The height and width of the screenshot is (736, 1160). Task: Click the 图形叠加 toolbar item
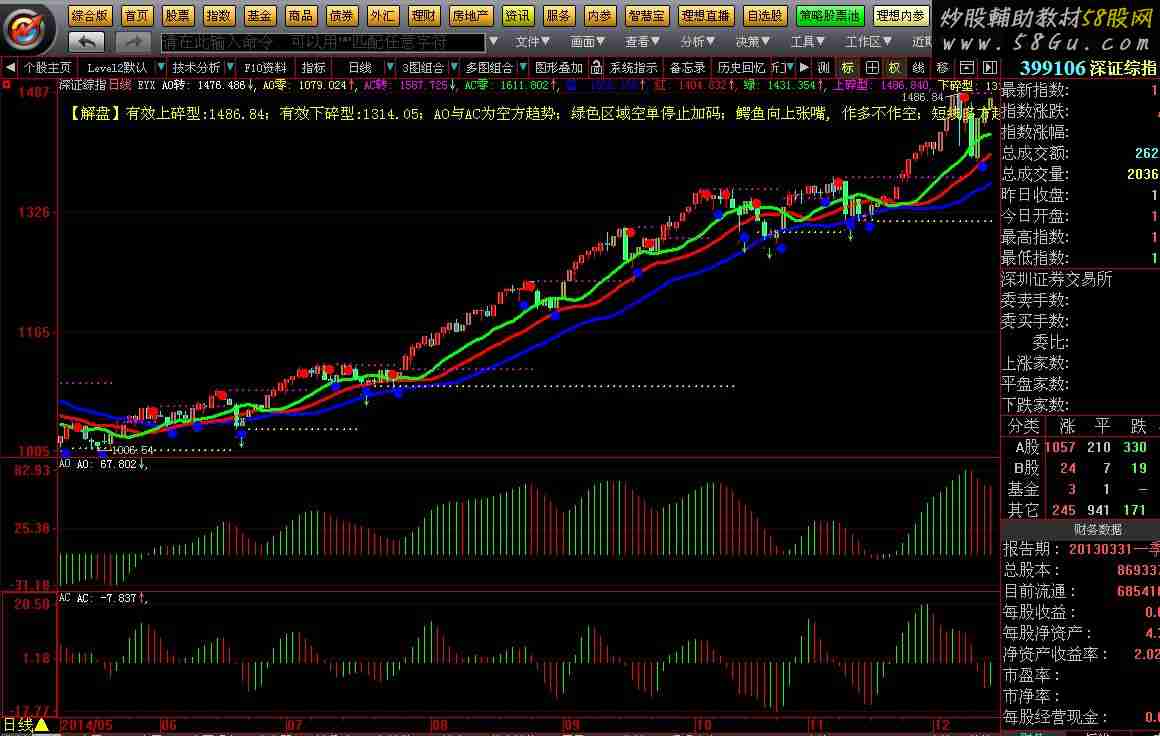pyautogui.click(x=559, y=68)
